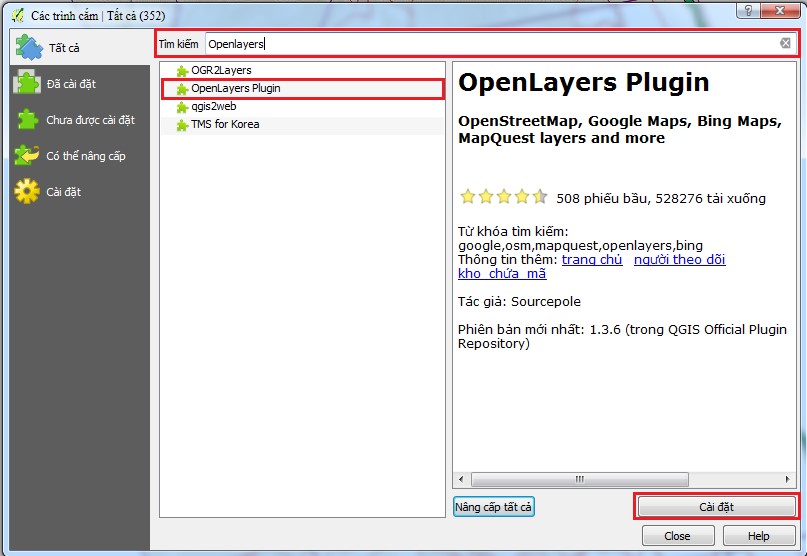Click the 'Nâng cấp tất cả' button
The width and height of the screenshot is (807, 556).
(x=494, y=507)
